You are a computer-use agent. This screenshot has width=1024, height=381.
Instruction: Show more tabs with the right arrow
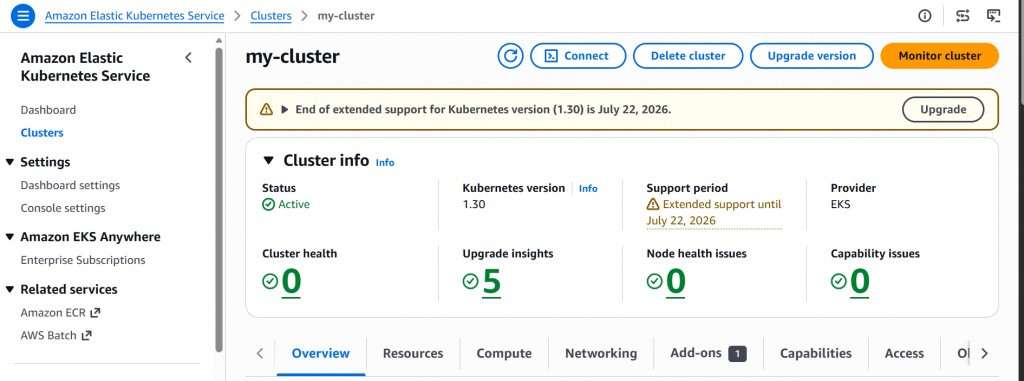pos(985,354)
